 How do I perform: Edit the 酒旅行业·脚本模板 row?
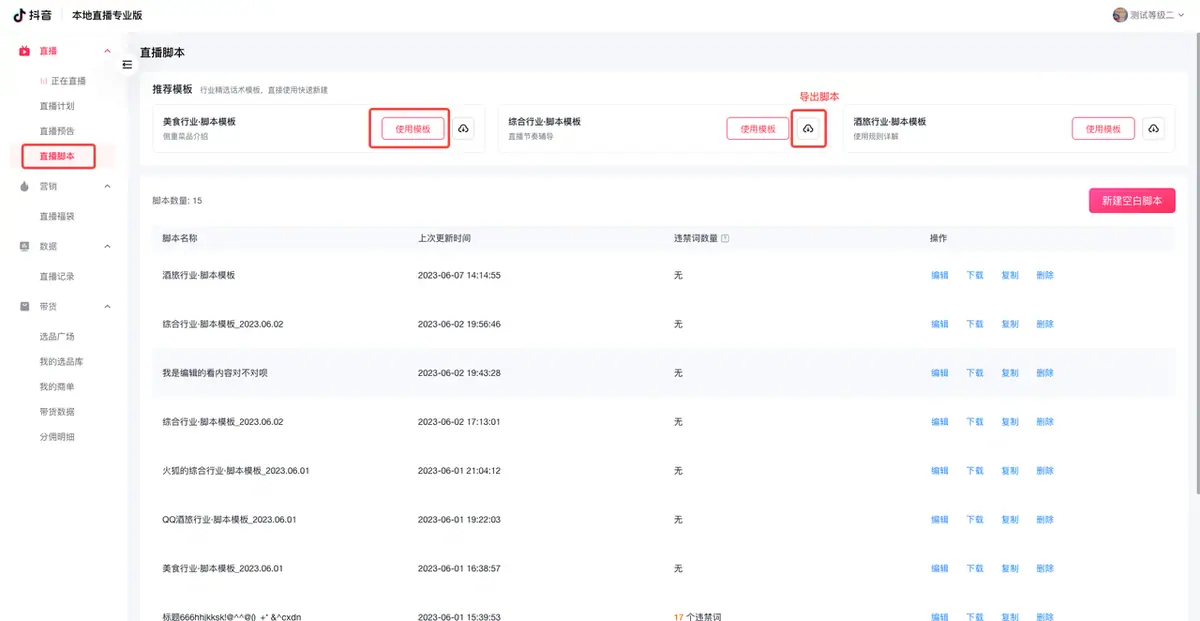pyautogui.click(x=940, y=275)
